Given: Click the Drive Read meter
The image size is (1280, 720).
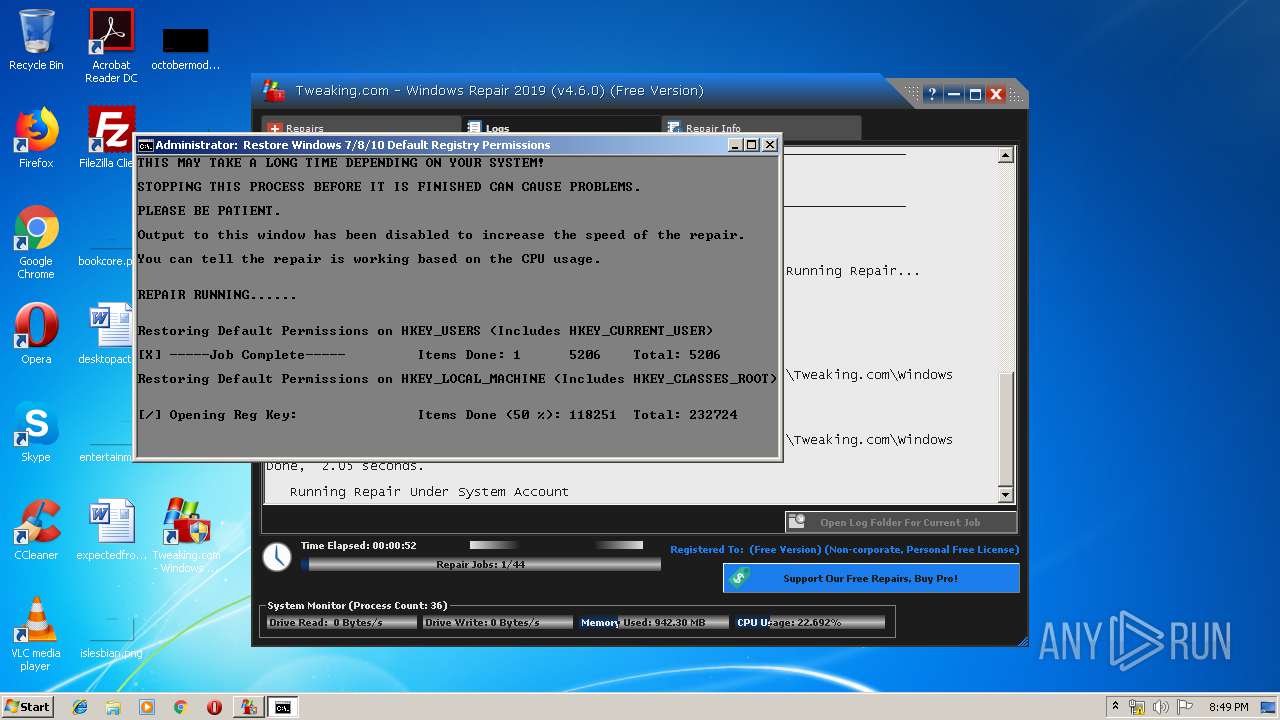Looking at the screenshot, I should point(342,622).
